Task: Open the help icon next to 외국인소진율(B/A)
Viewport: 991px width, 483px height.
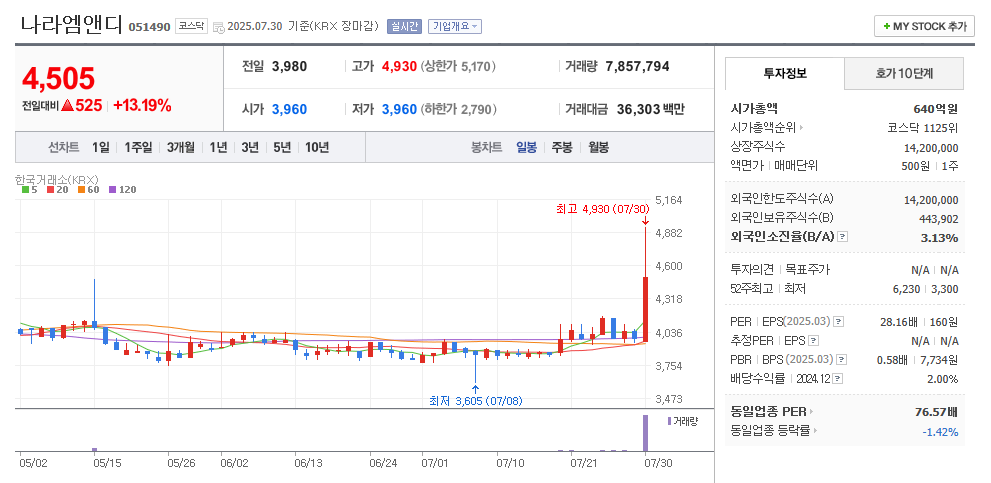Action: click(x=842, y=237)
